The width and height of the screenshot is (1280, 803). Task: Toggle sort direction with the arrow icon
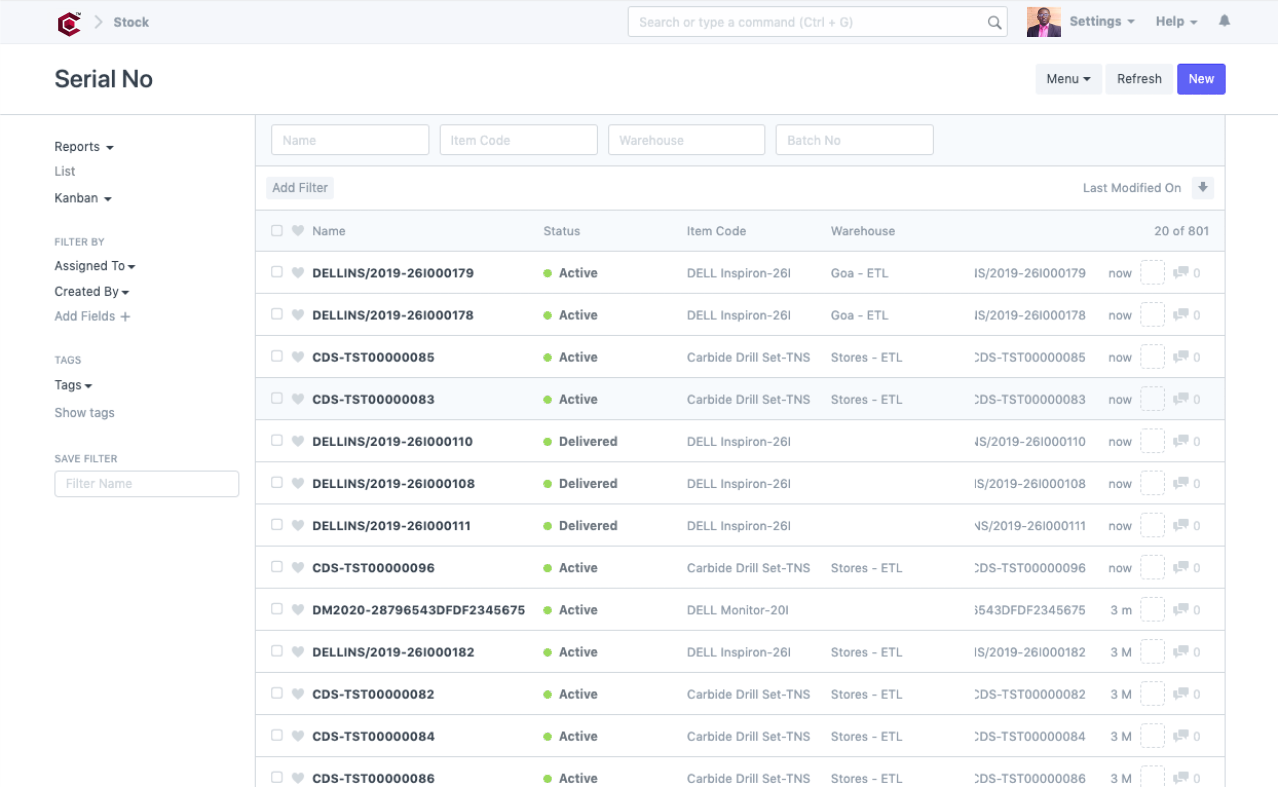[1203, 187]
